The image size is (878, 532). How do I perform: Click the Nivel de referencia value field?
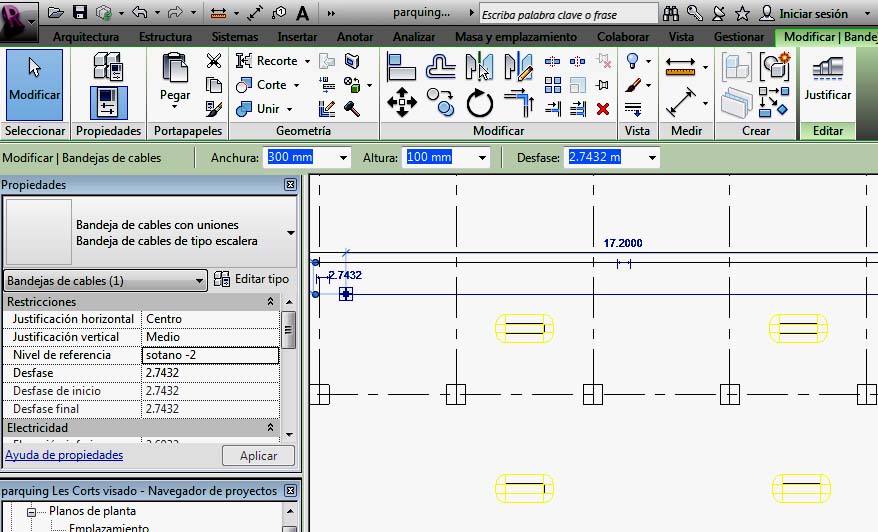tap(210, 355)
